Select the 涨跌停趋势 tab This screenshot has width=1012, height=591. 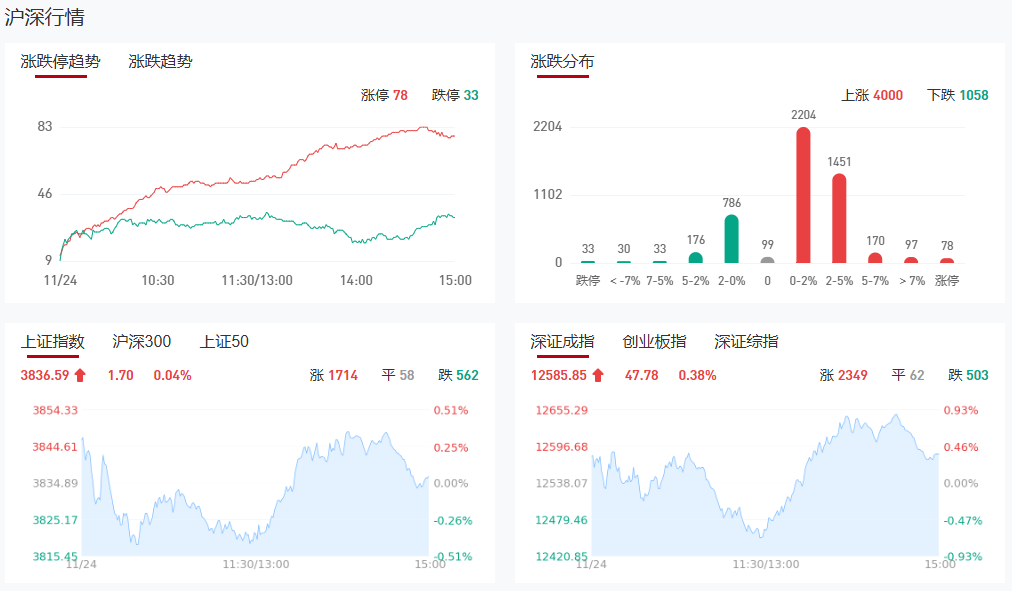[x=60, y=61]
